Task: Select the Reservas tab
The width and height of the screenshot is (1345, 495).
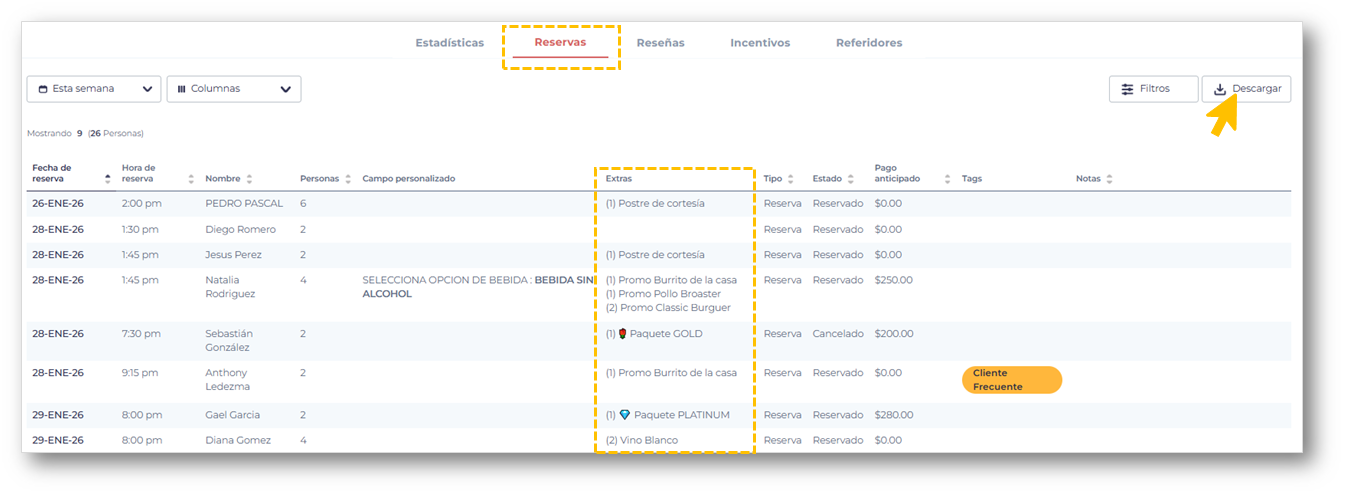Action: pyautogui.click(x=560, y=42)
